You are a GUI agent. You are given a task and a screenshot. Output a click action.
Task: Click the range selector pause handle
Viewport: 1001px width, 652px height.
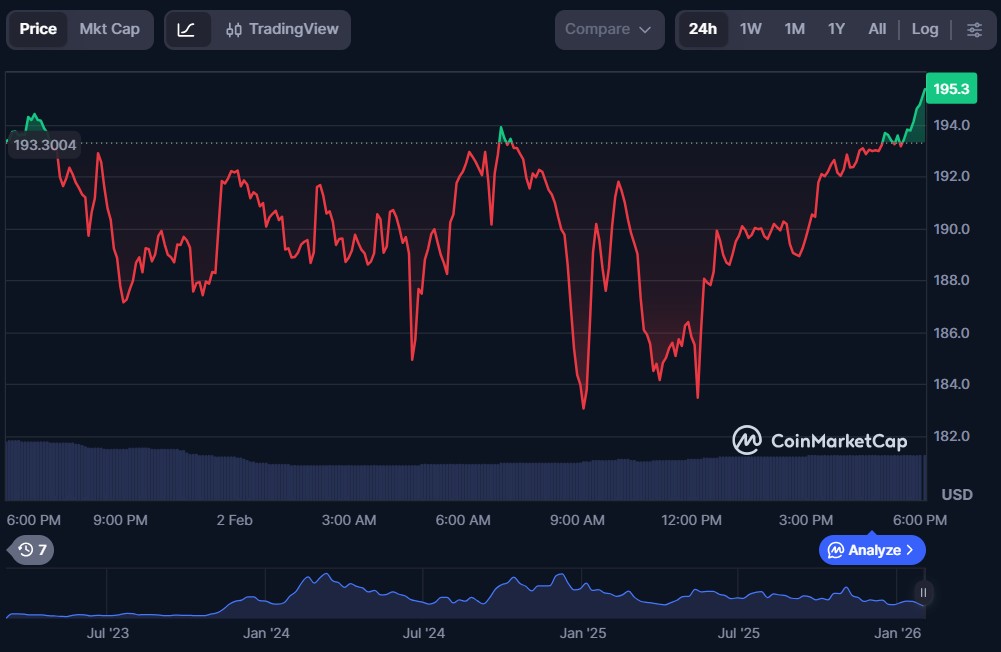pyautogui.click(x=923, y=593)
